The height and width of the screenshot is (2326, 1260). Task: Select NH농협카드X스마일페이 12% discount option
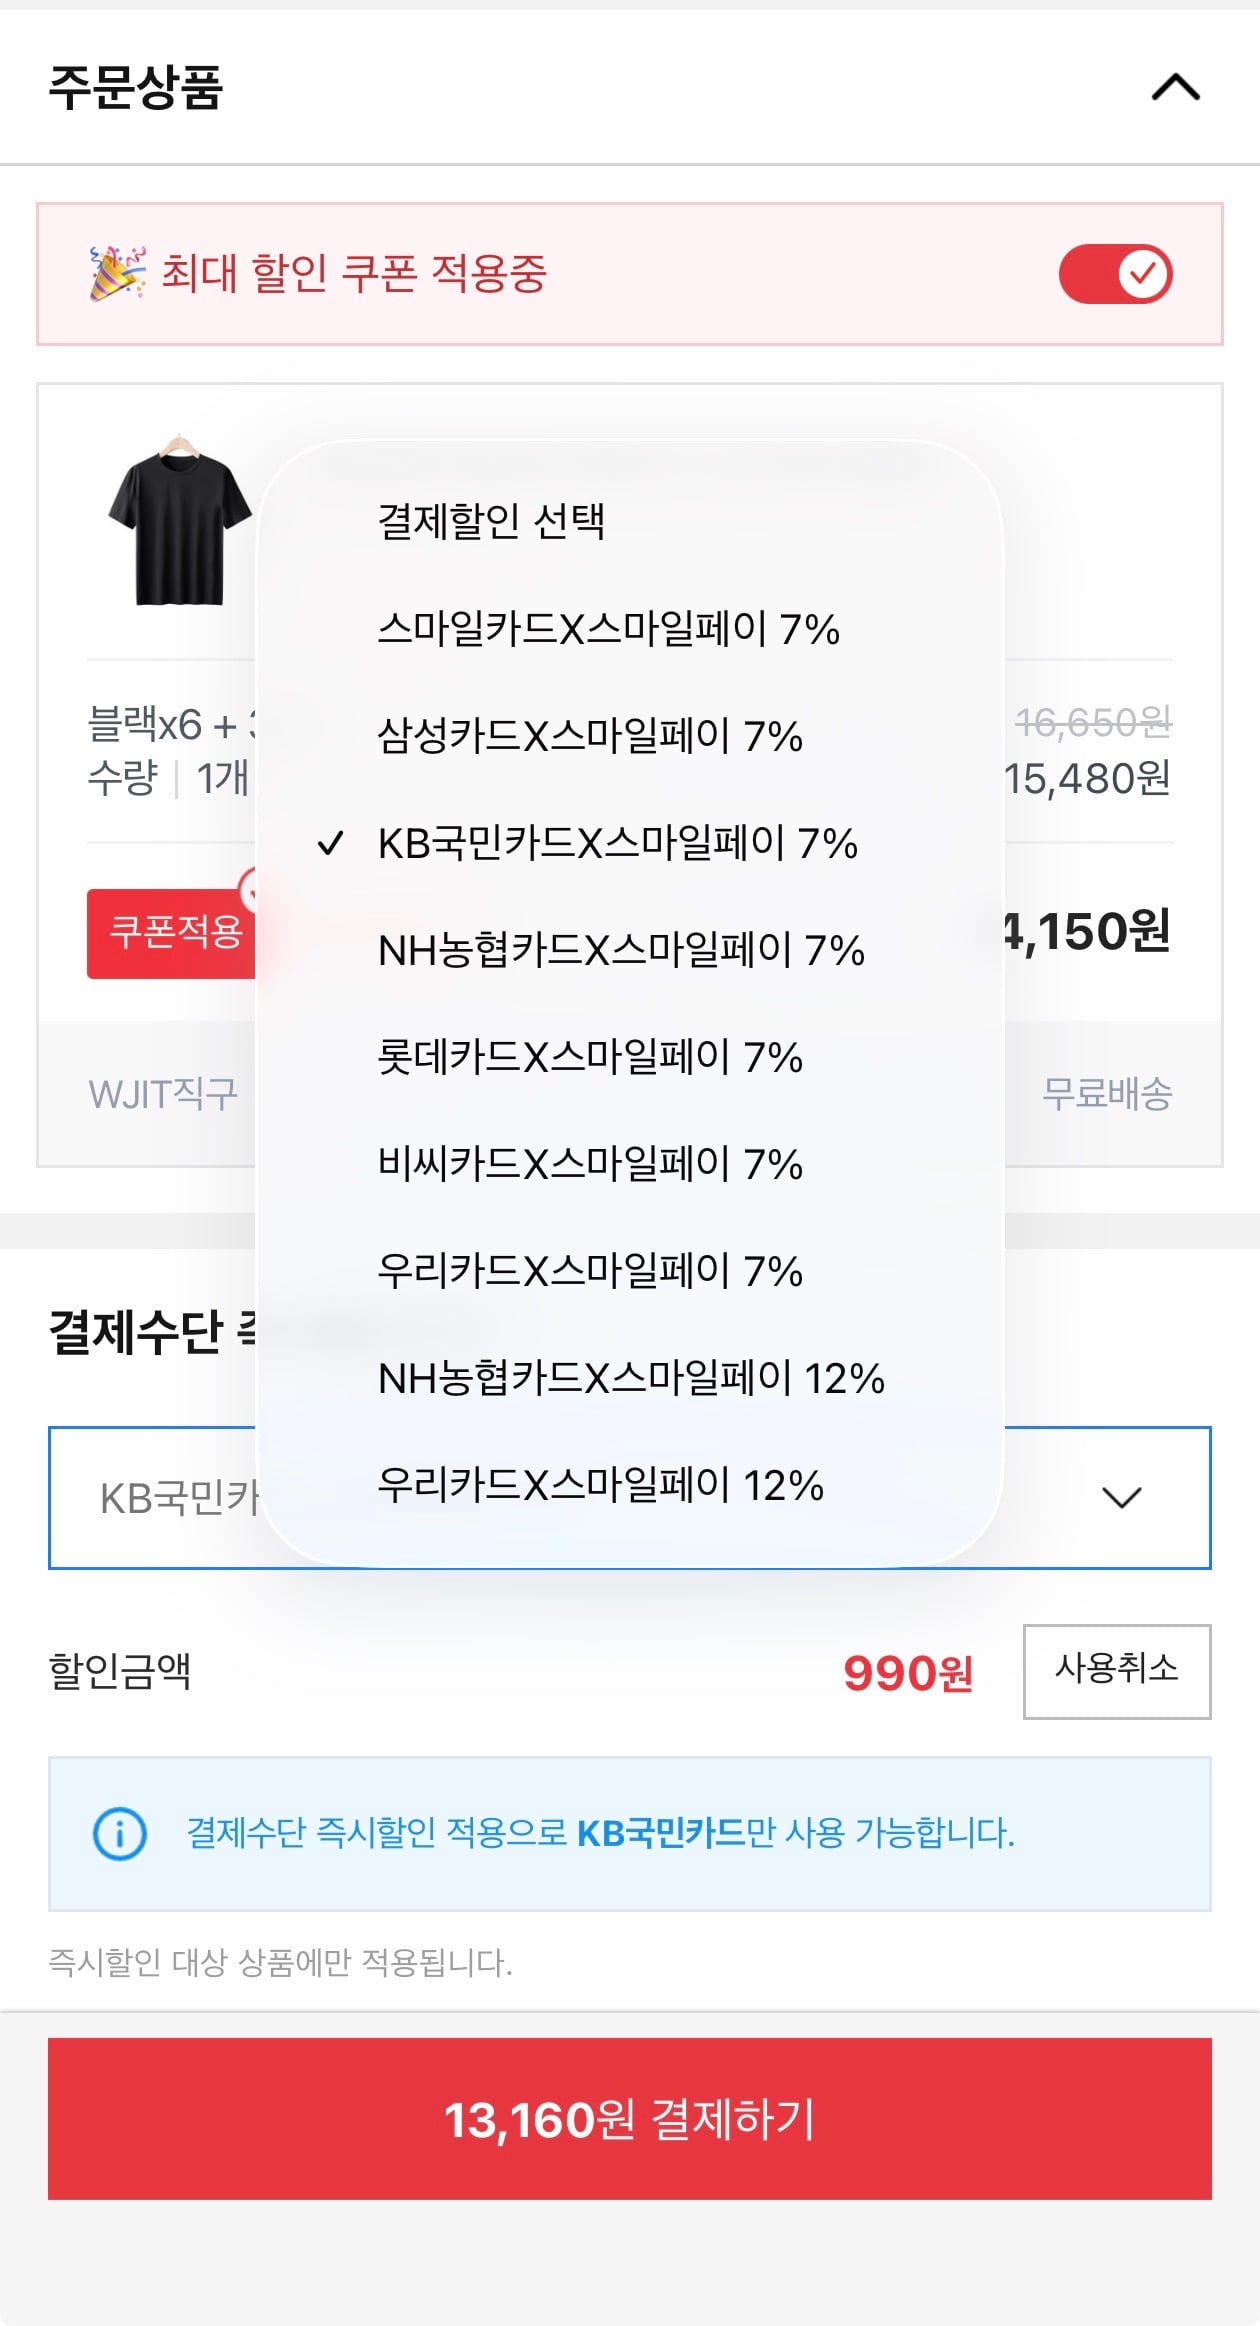click(632, 1380)
